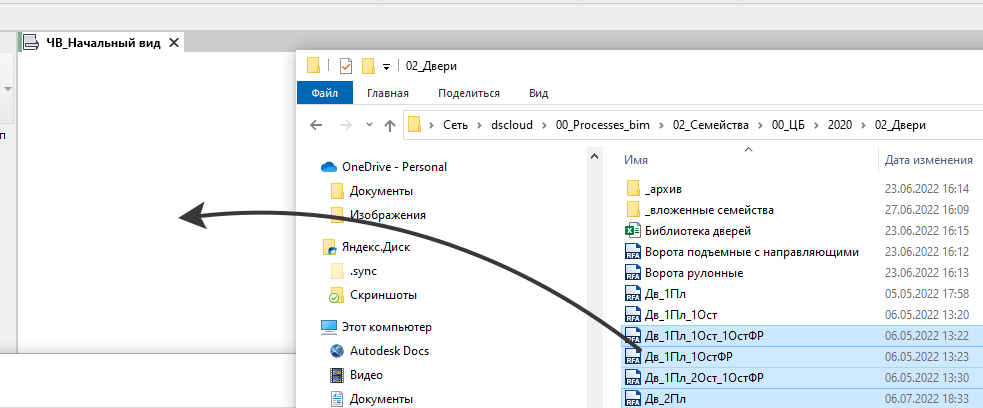Click Properties icon in quick access toolbar
Viewport: 983px width, 408px height.
(346, 65)
